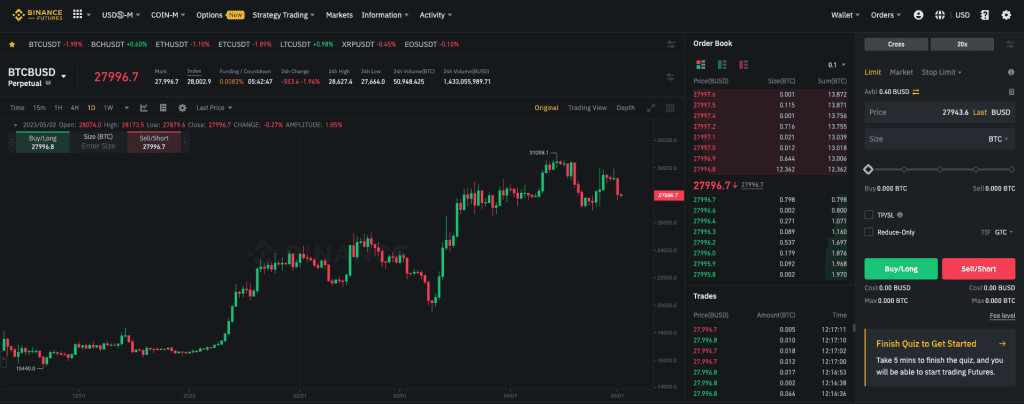Select the 4H time interval
1024x404 pixels.
(74, 108)
